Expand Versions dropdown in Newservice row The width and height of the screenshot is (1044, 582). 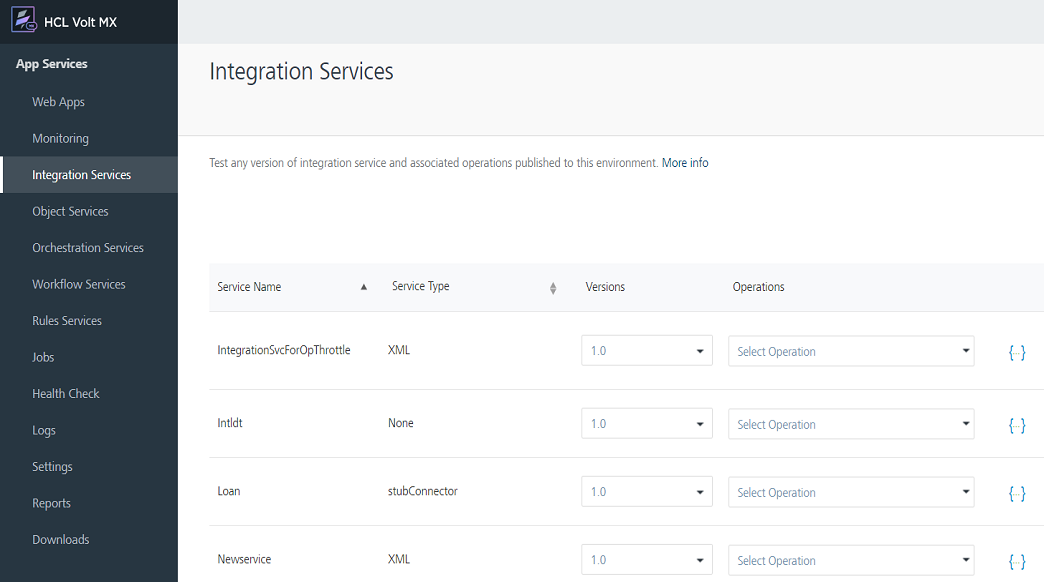(646, 560)
